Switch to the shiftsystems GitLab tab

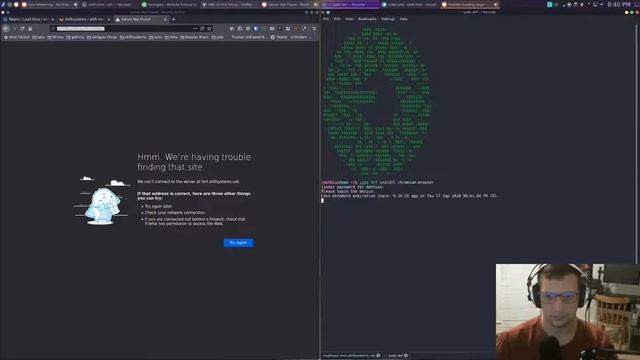point(84,19)
